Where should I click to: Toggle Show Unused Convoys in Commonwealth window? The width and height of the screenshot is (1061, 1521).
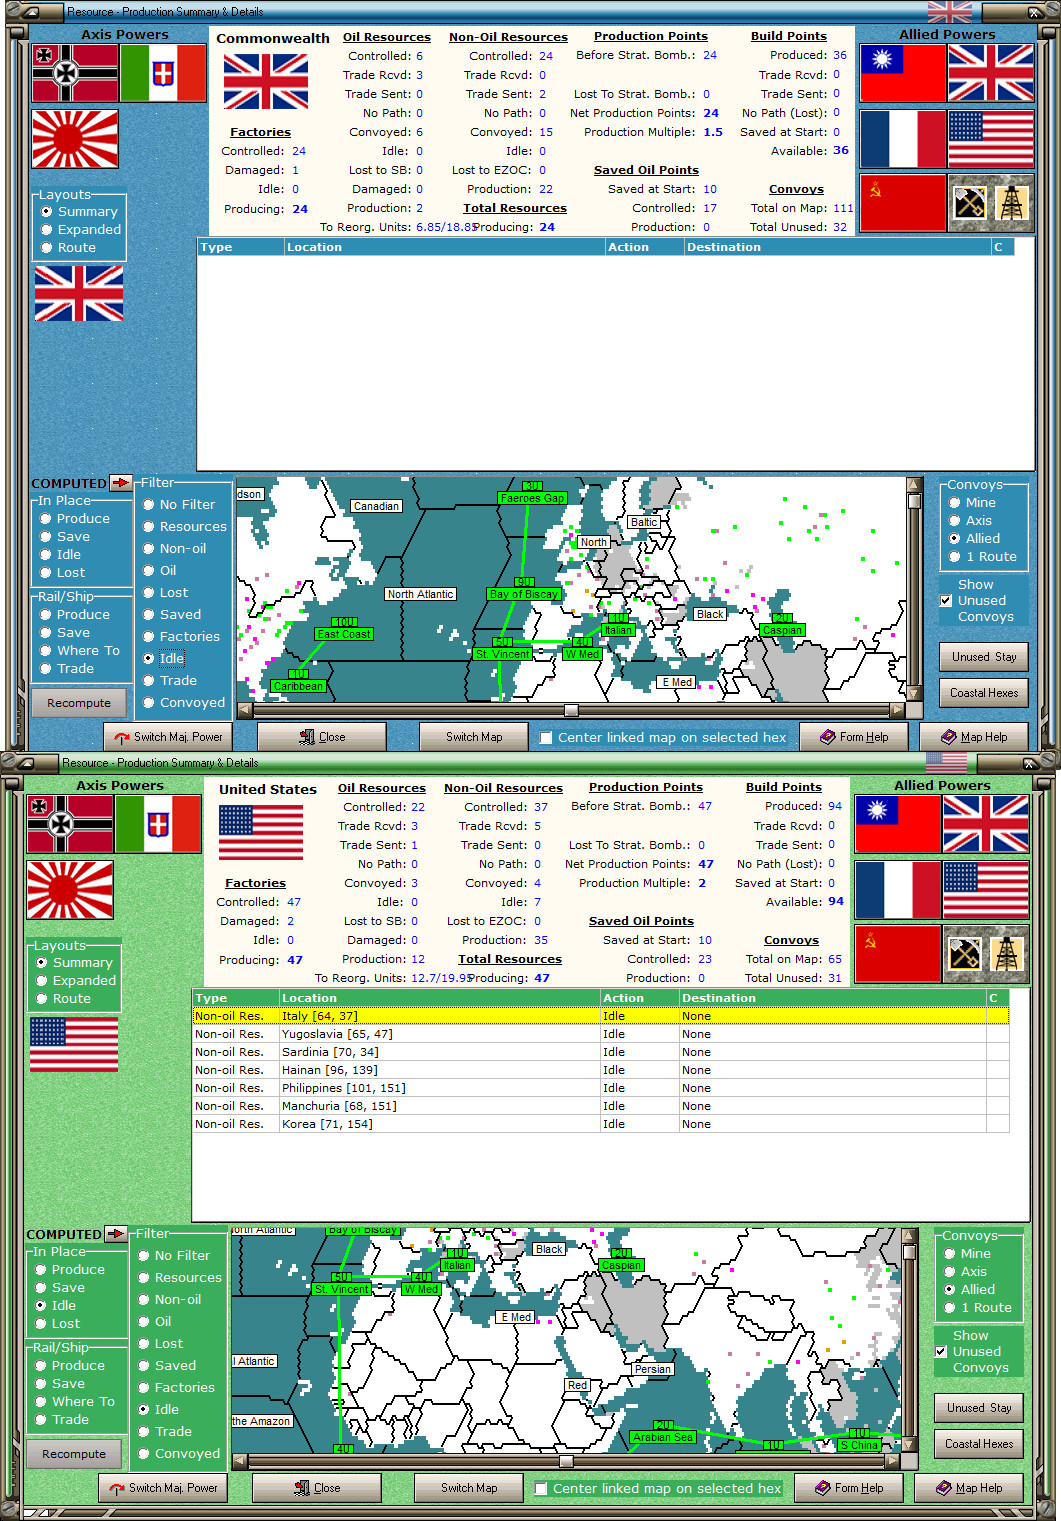click(x=946, y=601)
